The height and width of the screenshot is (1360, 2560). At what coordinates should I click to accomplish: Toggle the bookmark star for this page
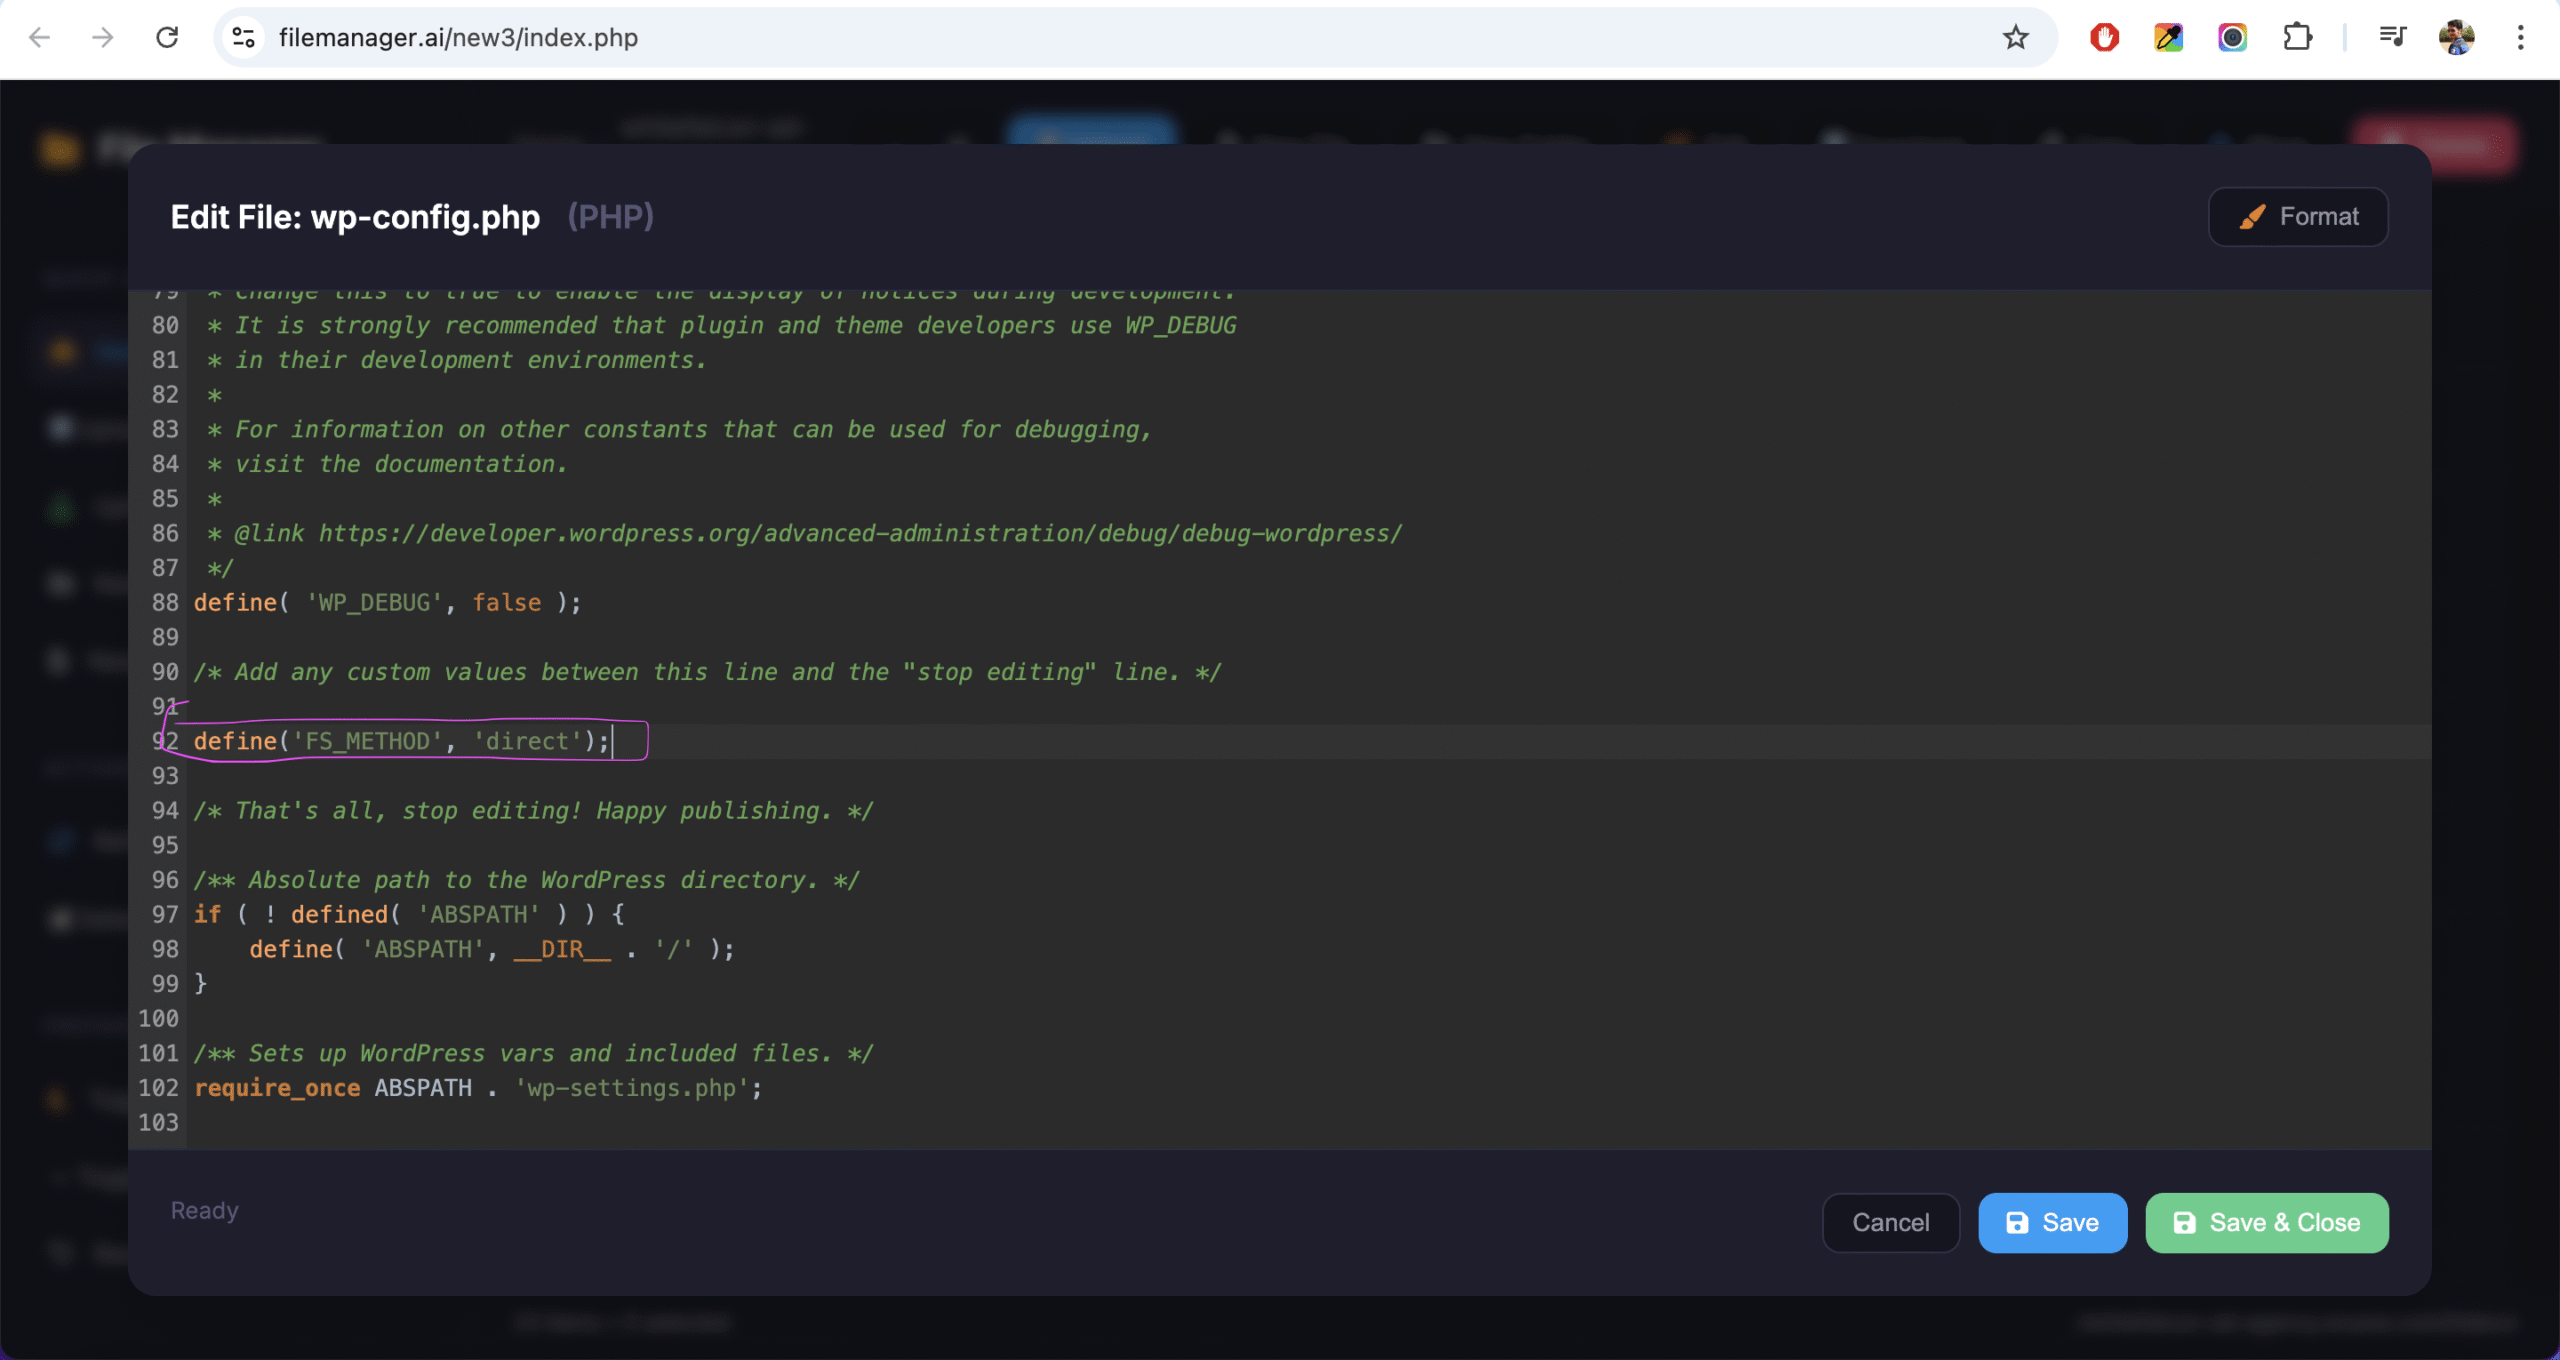pos(2016,37)
